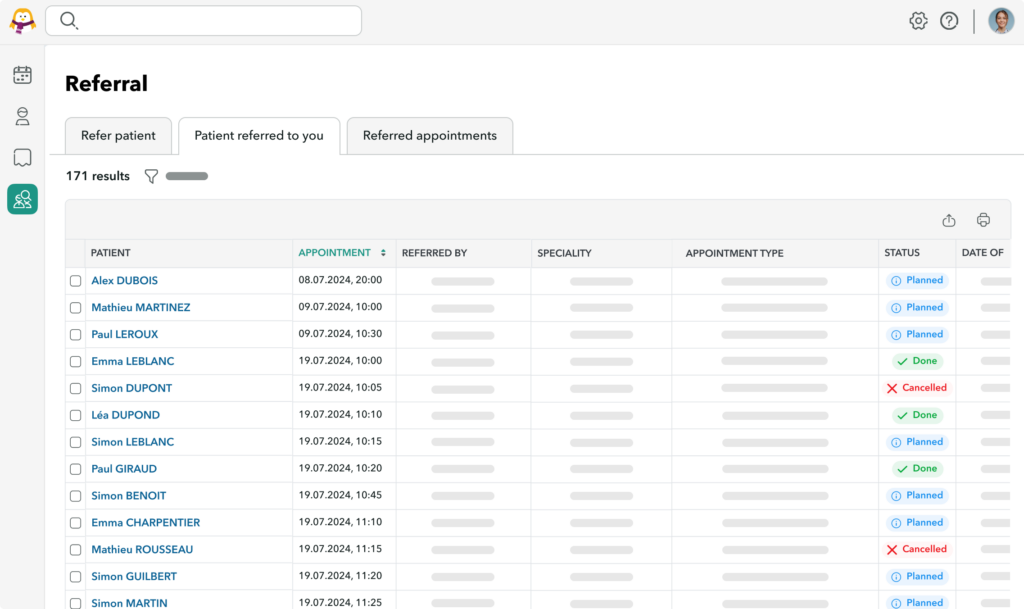Click the 171 results text
The height and width of the screenshot is (609, 1024).
click(98, 176)
